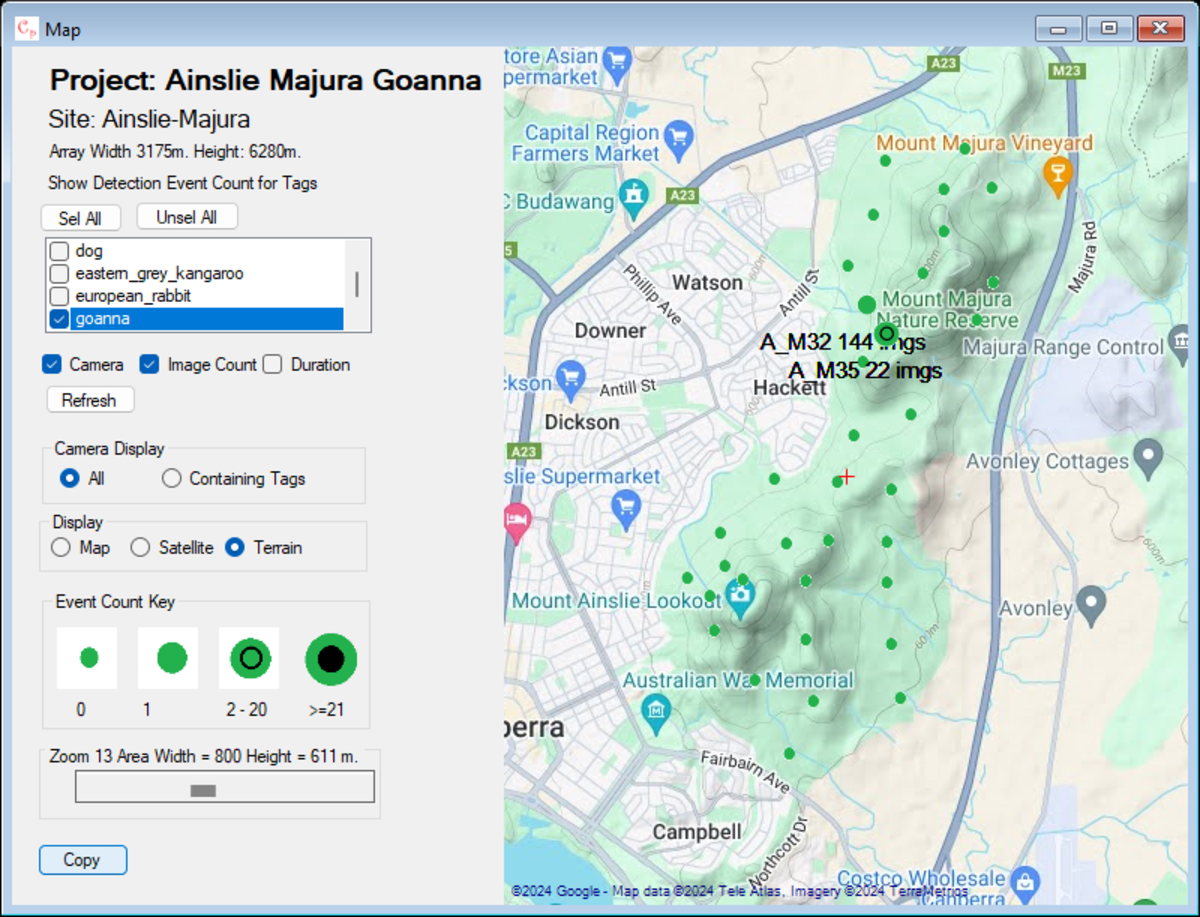
Task: Switch map display to Satellite
Action: (140, 547)
